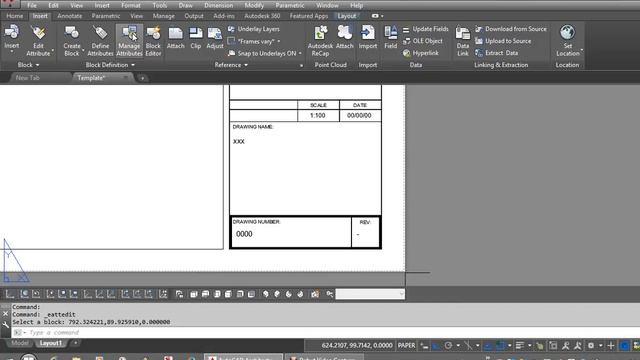Switch to the Annotate ribbon tab
The image size is (640, 360).
click(x=69, y=16)
